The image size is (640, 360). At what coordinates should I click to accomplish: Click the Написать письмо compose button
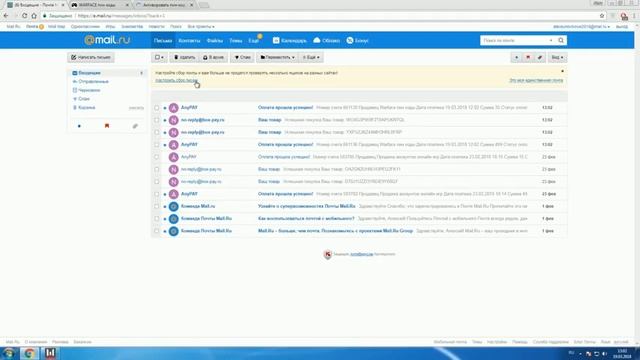91,58
